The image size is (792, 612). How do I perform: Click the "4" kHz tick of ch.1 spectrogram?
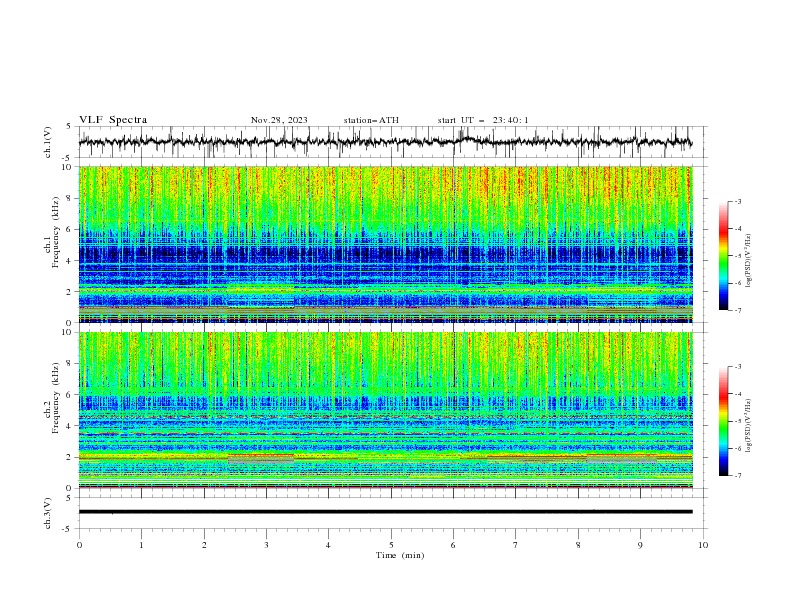70,261
